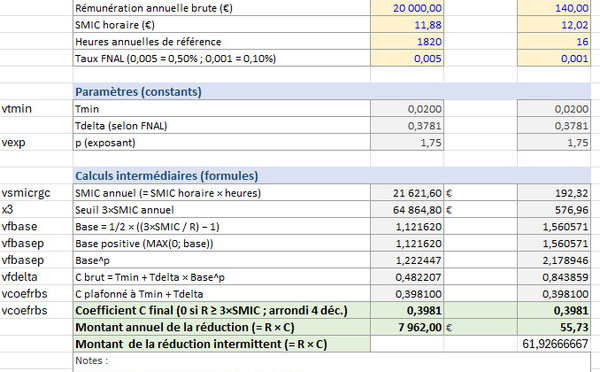Click the SMIC annuel value 21 621,60

click(x=407, y=193)
